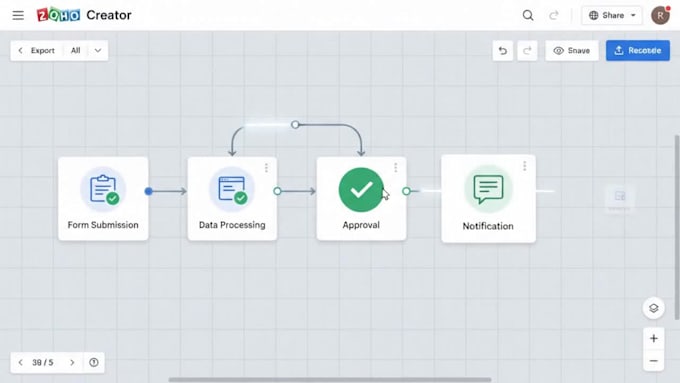The image size is (680, 383).
Task: Redo the canvas action in toolbar
Action: click(527, 51)
